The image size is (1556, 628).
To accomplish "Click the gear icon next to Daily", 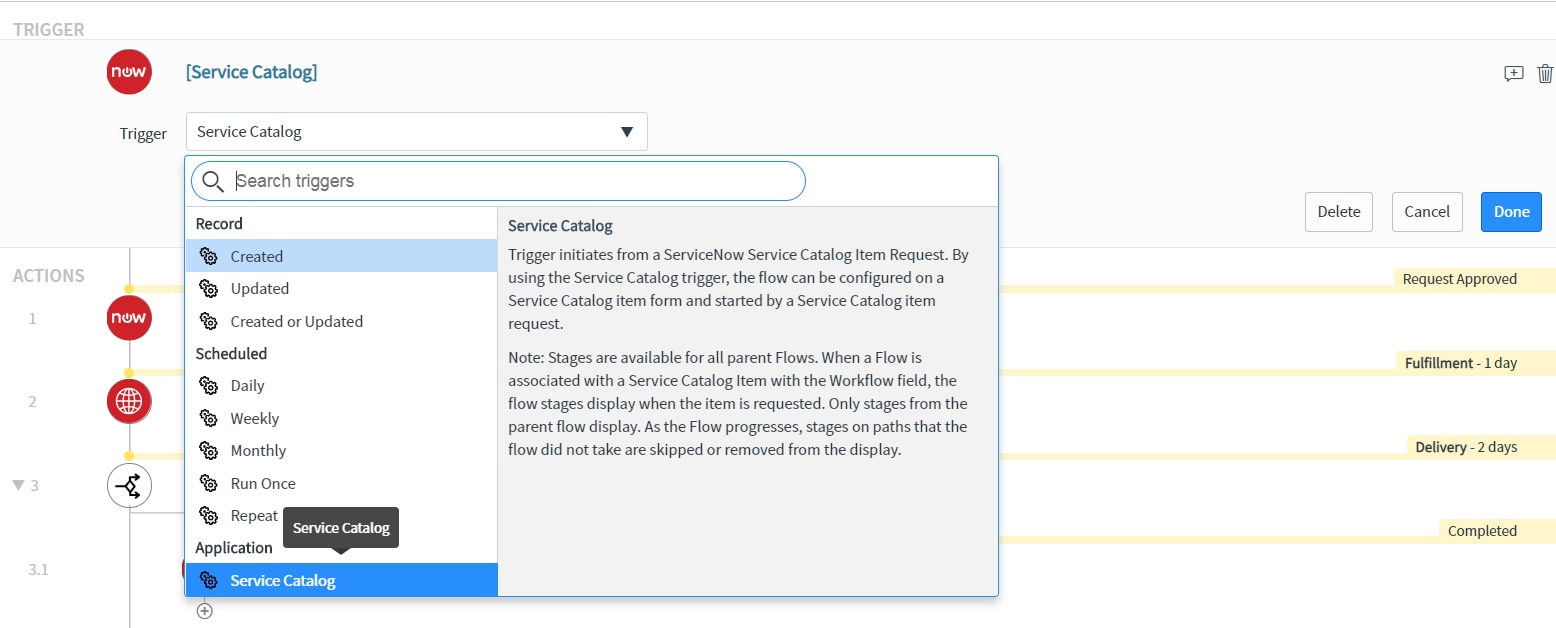I will pos(210,385).
